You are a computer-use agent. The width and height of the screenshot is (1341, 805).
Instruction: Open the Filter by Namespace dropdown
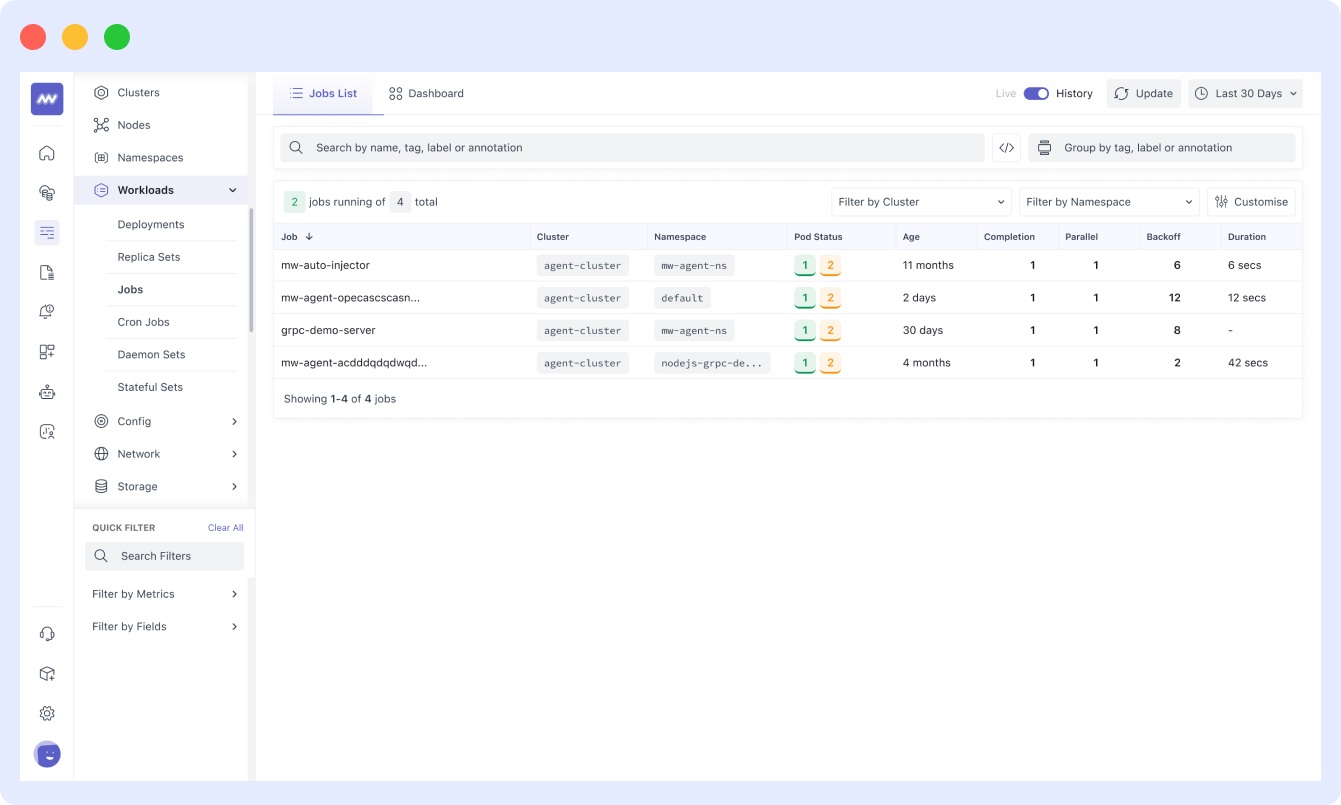[1109, 202]
